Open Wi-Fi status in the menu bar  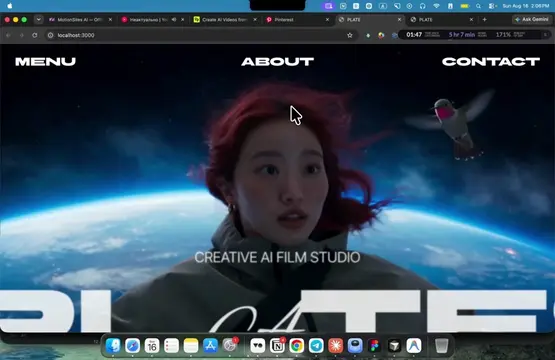pos(436,6)
